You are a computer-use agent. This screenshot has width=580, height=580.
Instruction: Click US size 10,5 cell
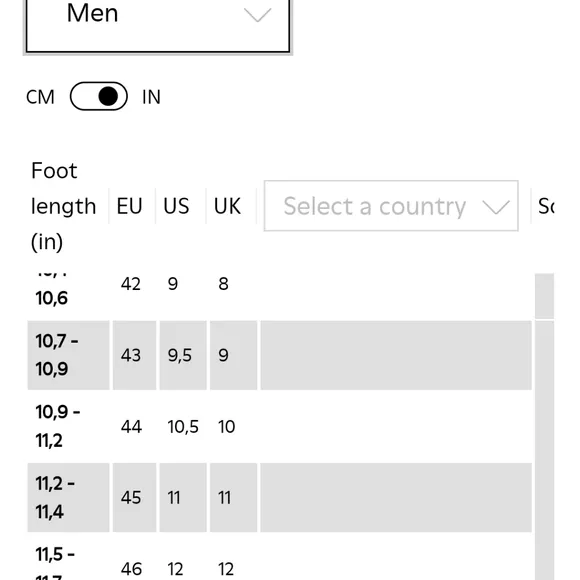pyautogui.click(x=183, y=426)
